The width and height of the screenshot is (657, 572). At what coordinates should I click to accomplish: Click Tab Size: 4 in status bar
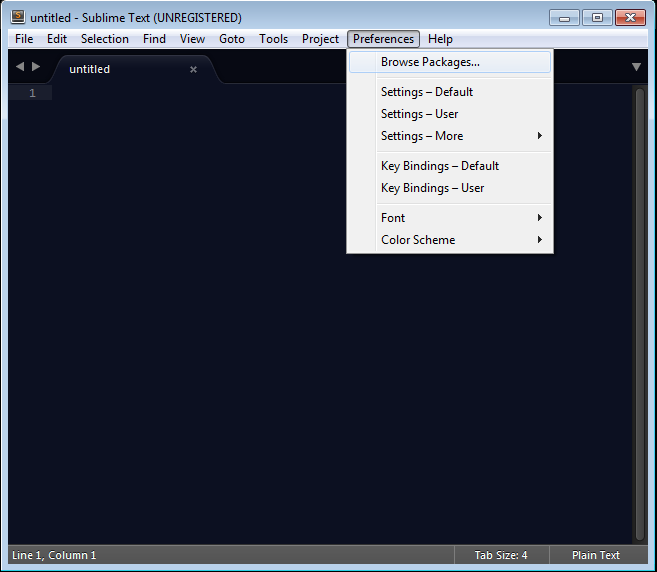(501, 555)
